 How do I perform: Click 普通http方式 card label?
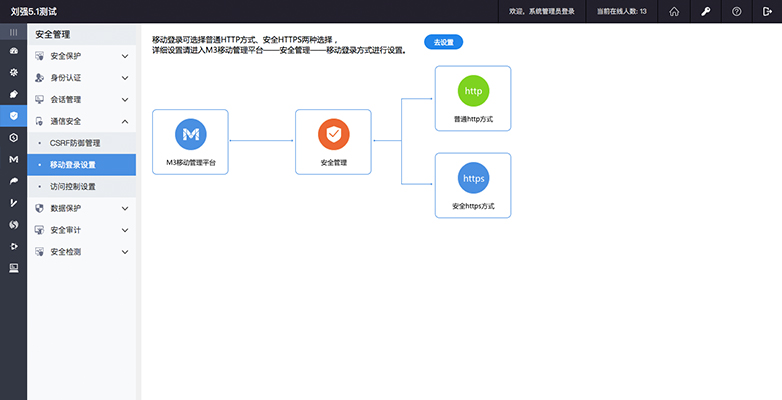[473, 119]
